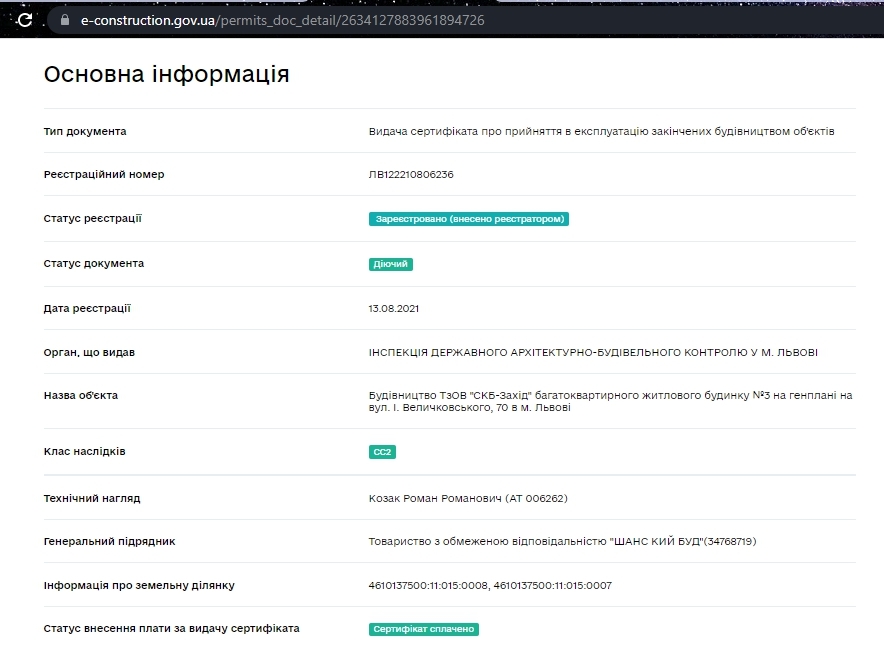
Task: Select the cadastral numbers 4610137500:11:015:0008…
Action: click(x=490, y=585)
